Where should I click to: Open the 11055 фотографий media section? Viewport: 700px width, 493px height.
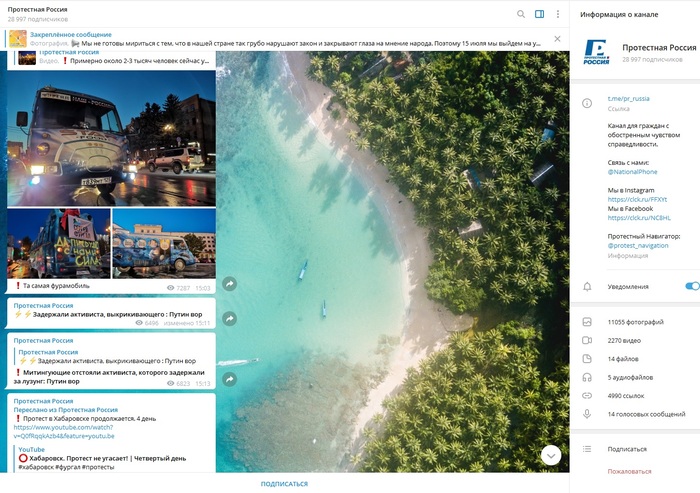click(633, 322)
